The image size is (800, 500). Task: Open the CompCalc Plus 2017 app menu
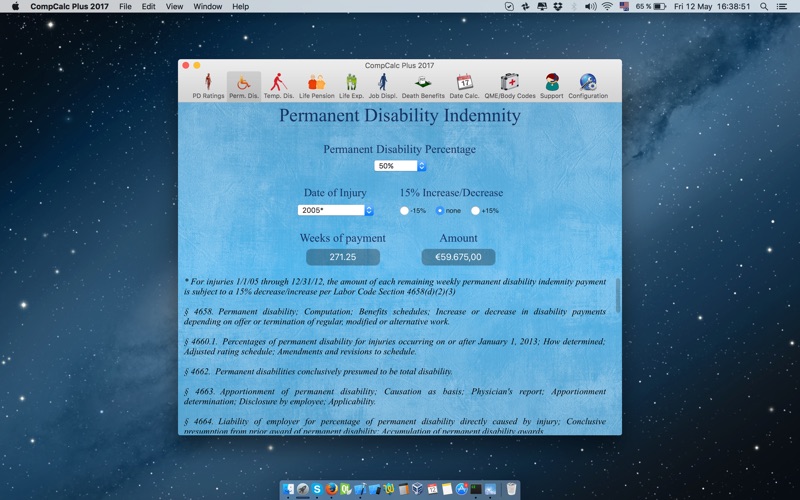[x=69, y=6]
